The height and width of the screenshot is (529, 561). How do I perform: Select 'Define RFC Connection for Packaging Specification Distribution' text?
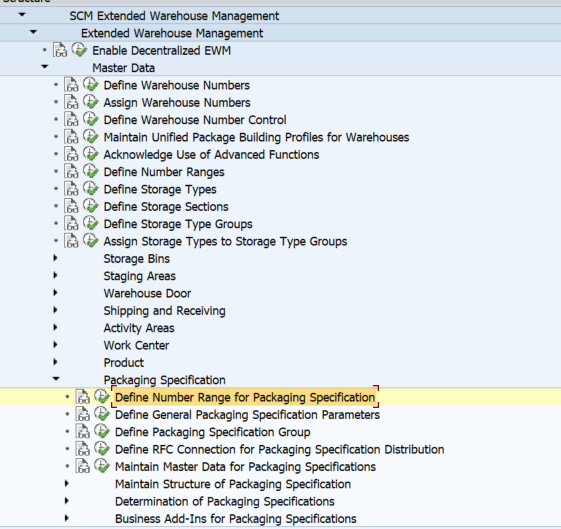(x=279, y=450)
